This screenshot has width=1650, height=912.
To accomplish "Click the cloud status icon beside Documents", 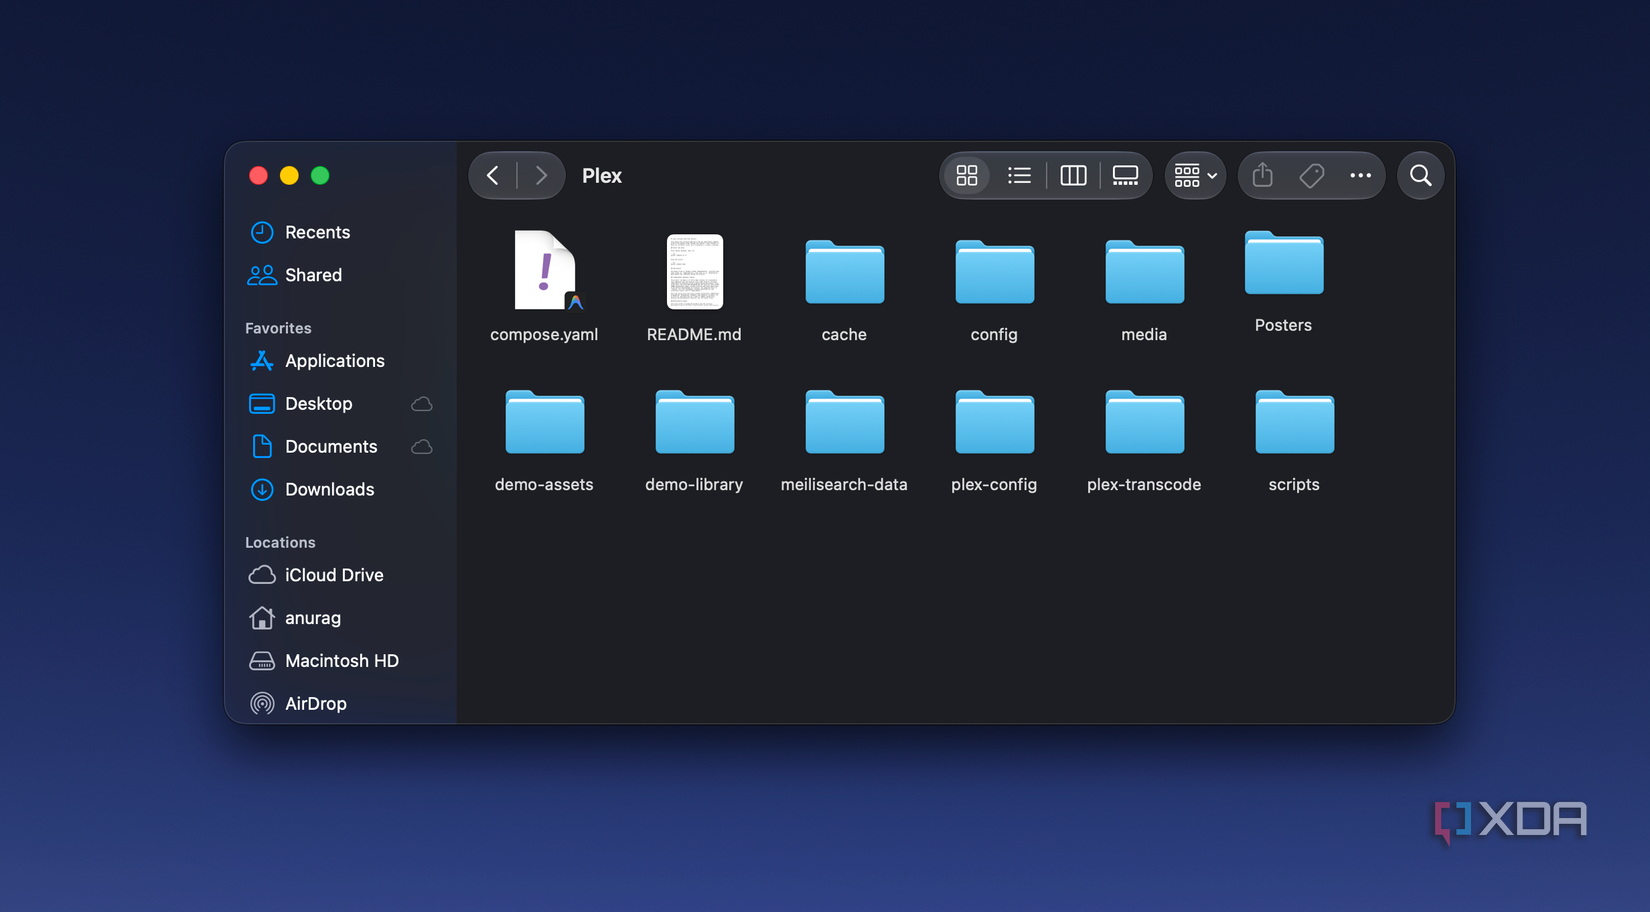I will (422, 447).
